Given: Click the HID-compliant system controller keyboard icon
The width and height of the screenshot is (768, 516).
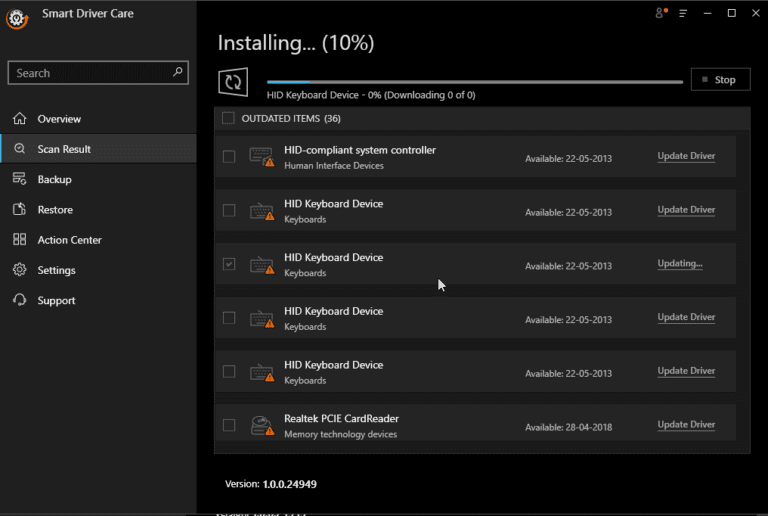Looking at the screenshot, I should [261, 157].
